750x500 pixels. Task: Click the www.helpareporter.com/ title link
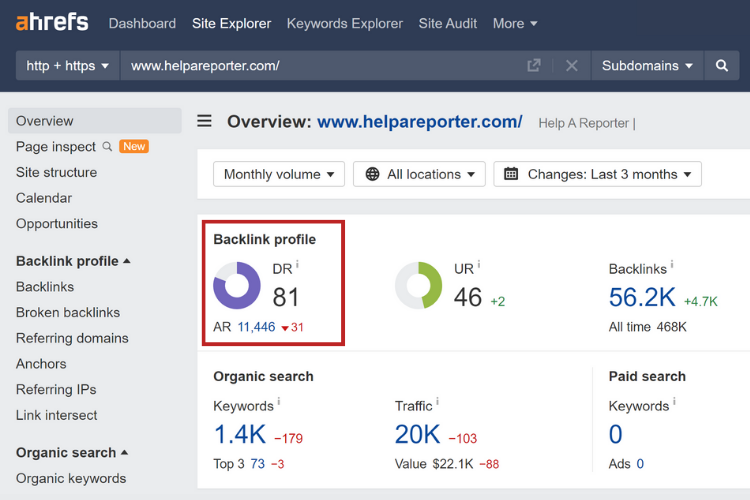pyautogui.click(x=420, y=122)
